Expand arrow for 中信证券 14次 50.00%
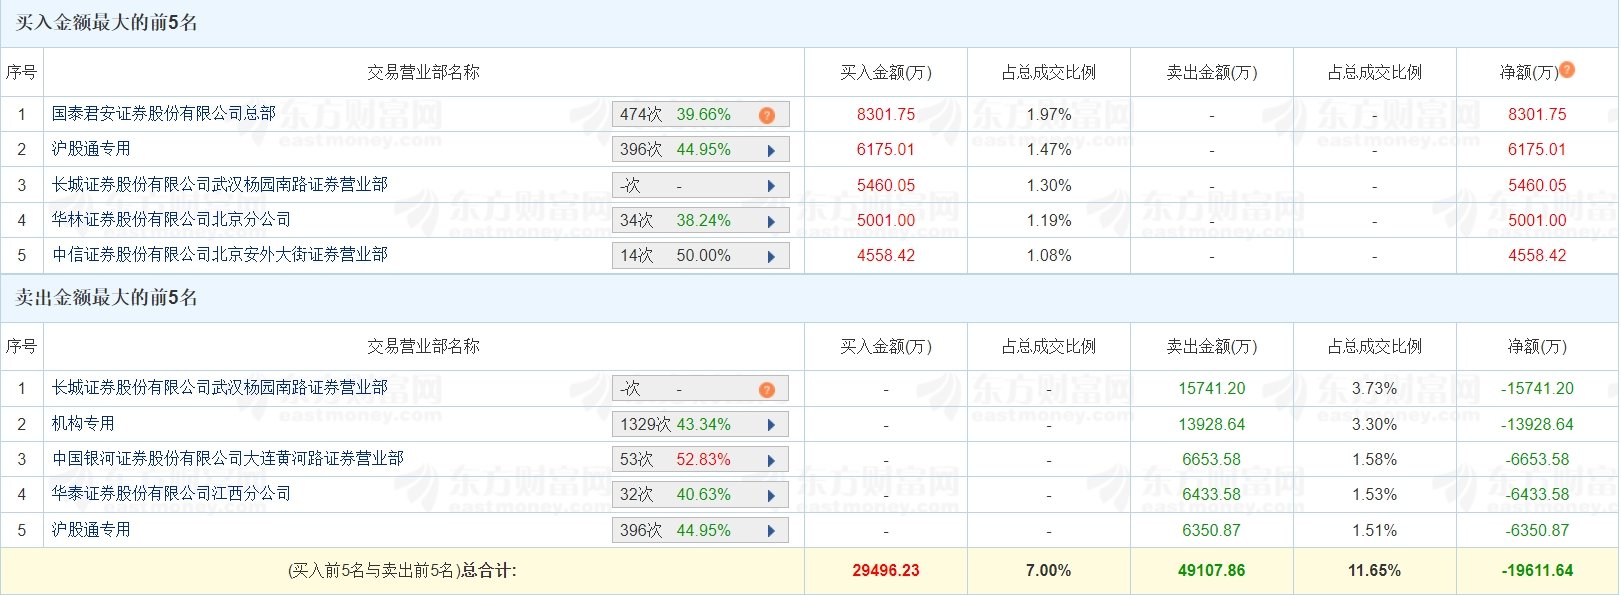Image resolution: width=1621 pixels, height=595 pixels. [771, 257]
